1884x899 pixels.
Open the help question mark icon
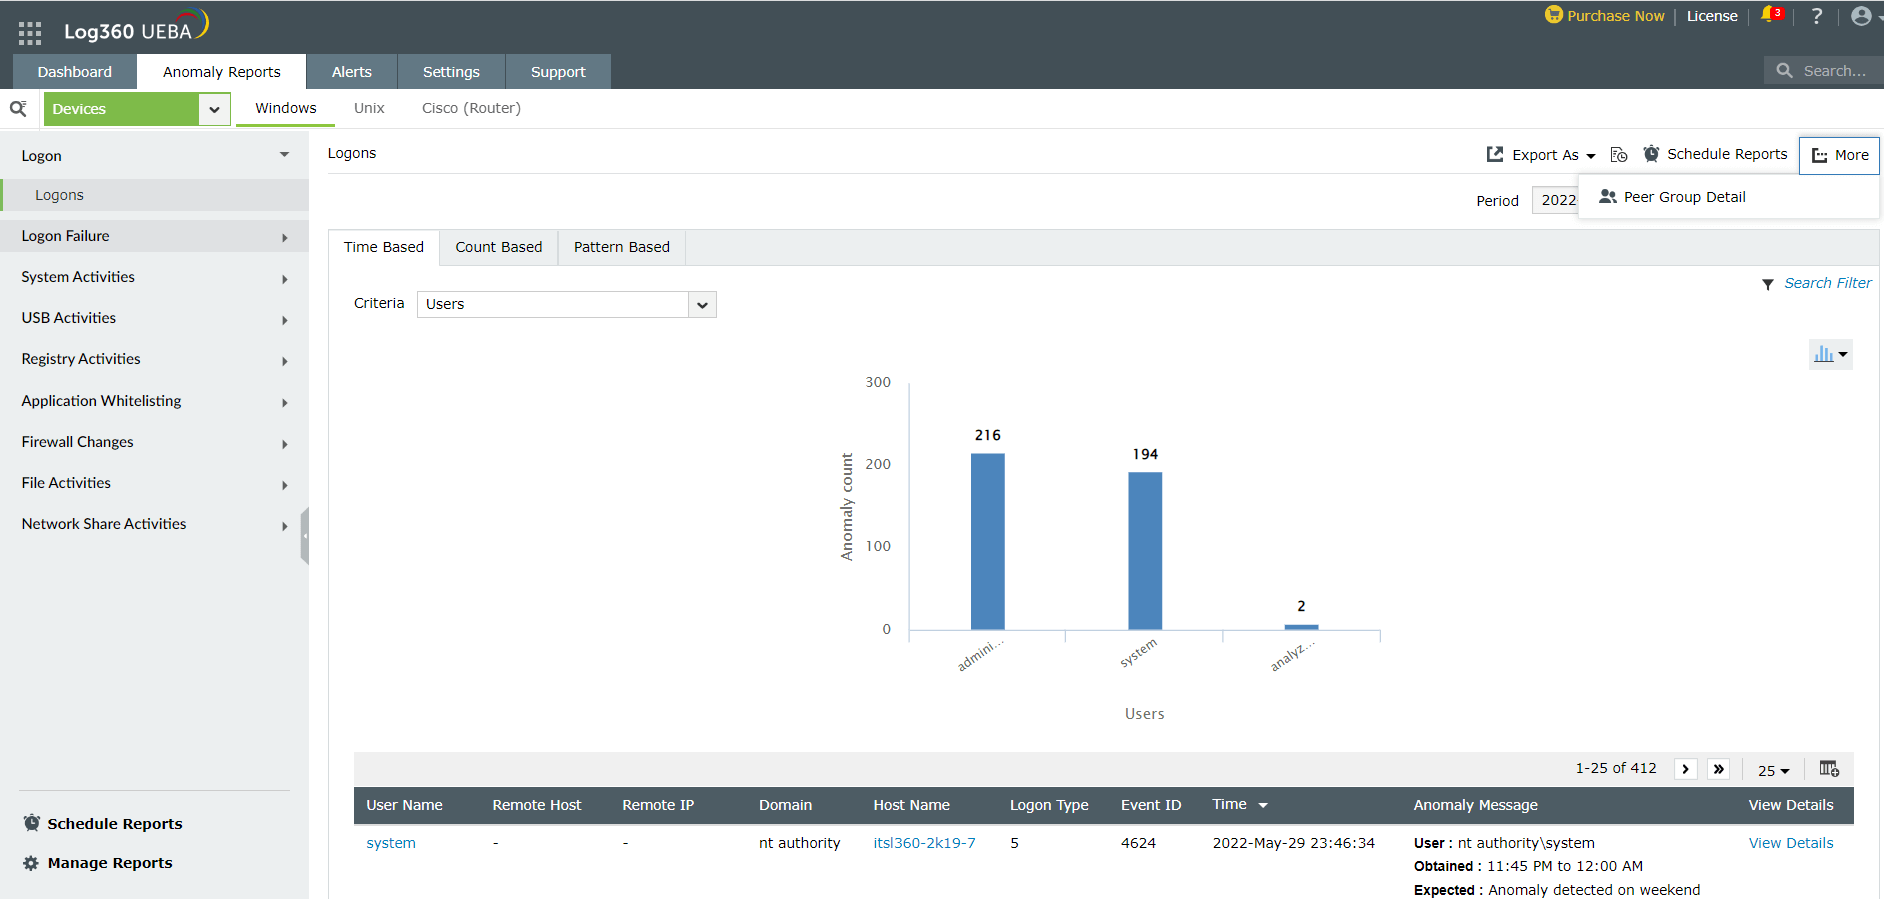click(1817, 16)
